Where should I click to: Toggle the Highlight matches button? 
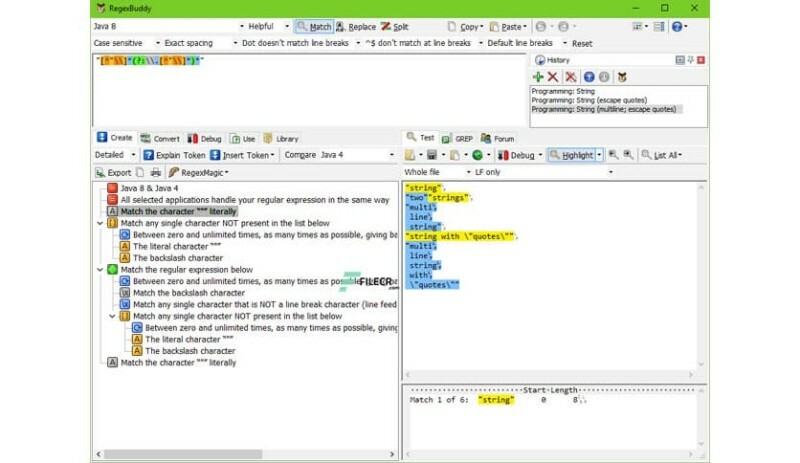pyautogui.click(x=571, y=155)
